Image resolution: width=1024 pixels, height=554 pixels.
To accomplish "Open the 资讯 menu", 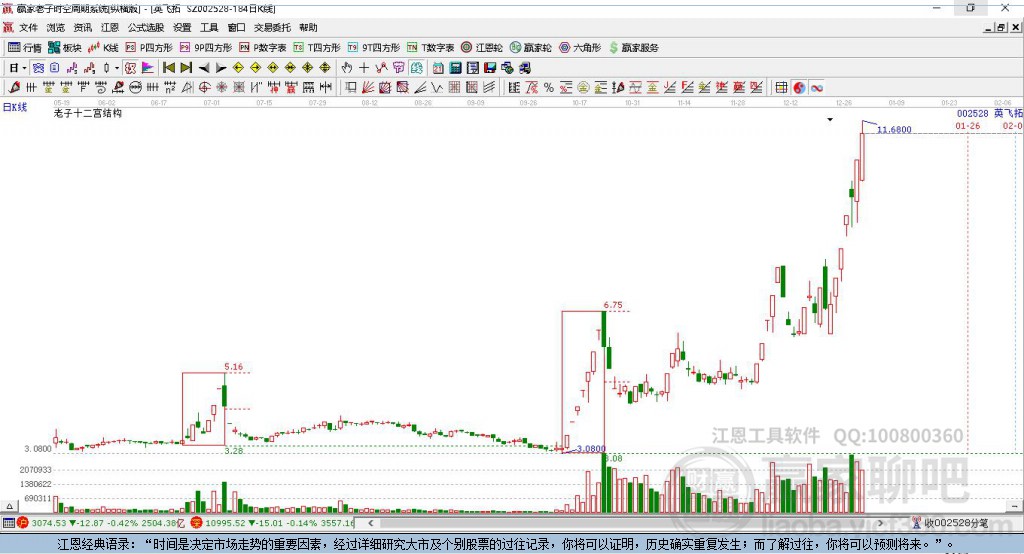I will tap(82, 27).
